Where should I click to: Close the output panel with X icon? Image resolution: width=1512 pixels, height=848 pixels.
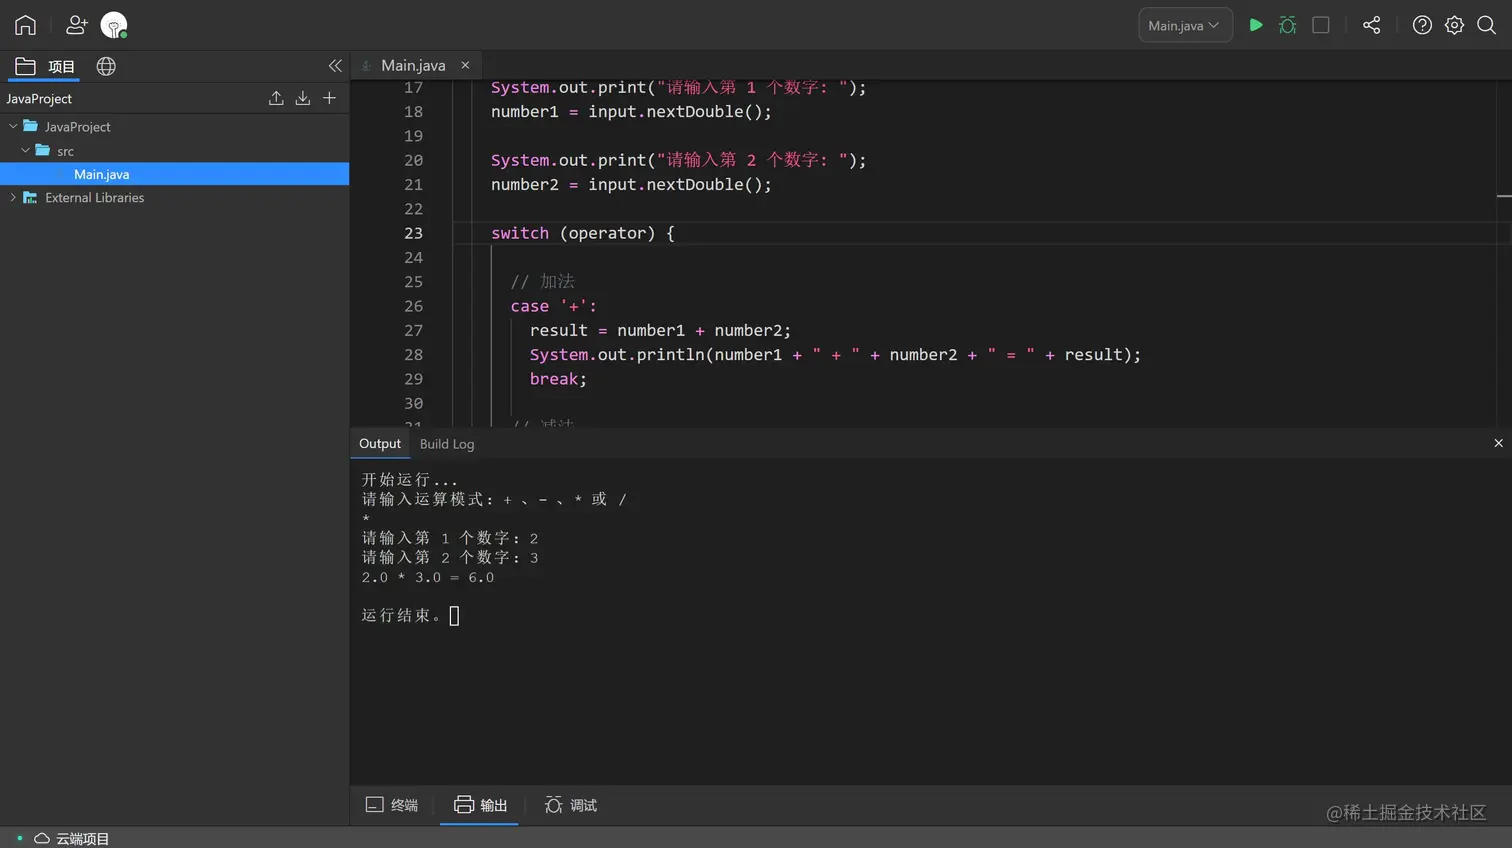1498,443
